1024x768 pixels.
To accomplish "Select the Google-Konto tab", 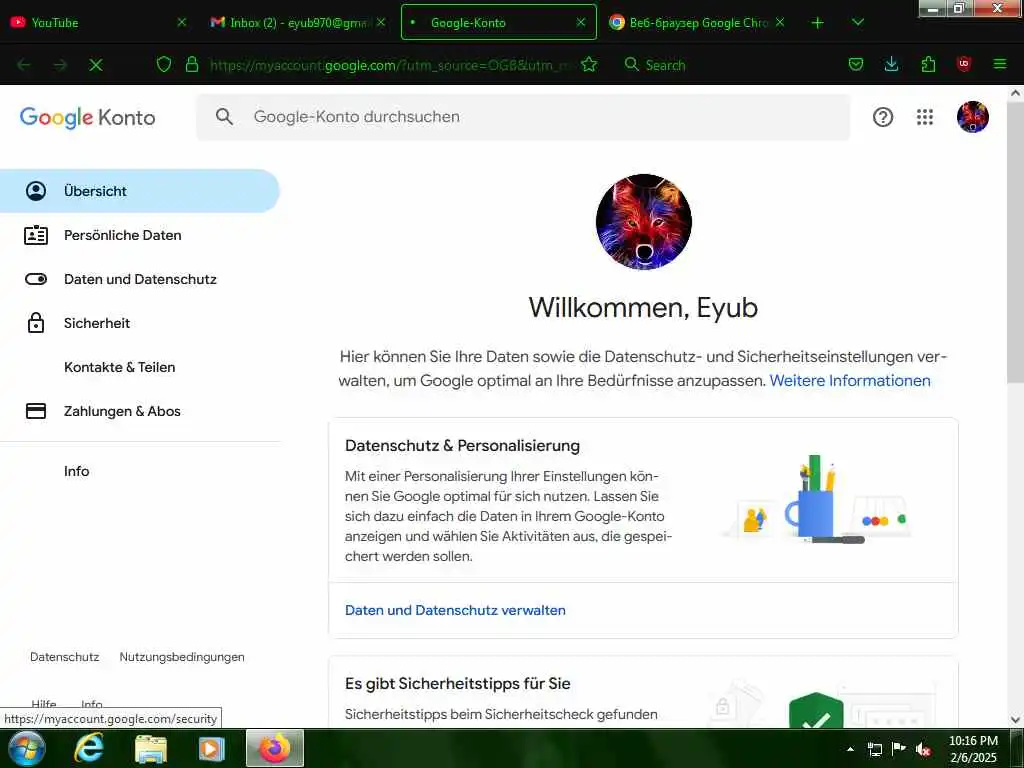I will (x=498, y=22).
